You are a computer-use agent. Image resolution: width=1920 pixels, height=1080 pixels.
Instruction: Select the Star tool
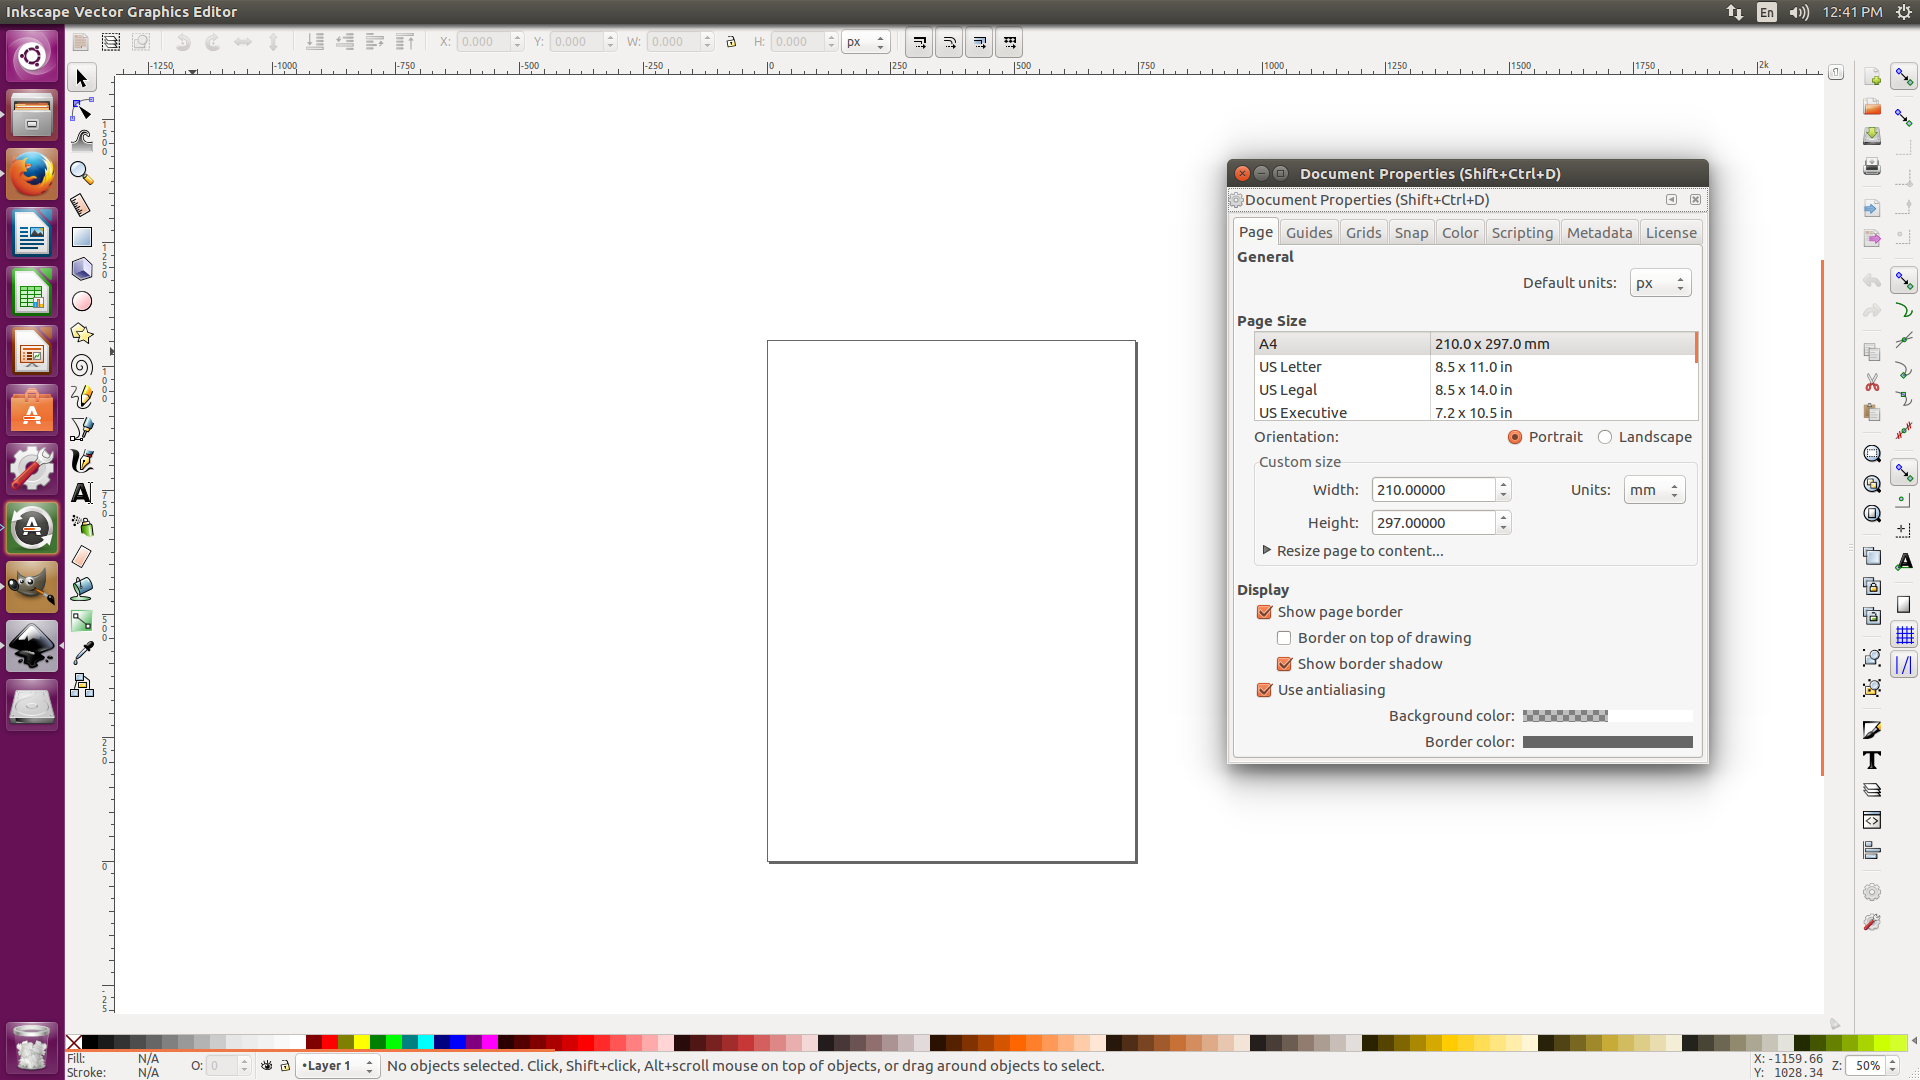click(x=82, y=334)
